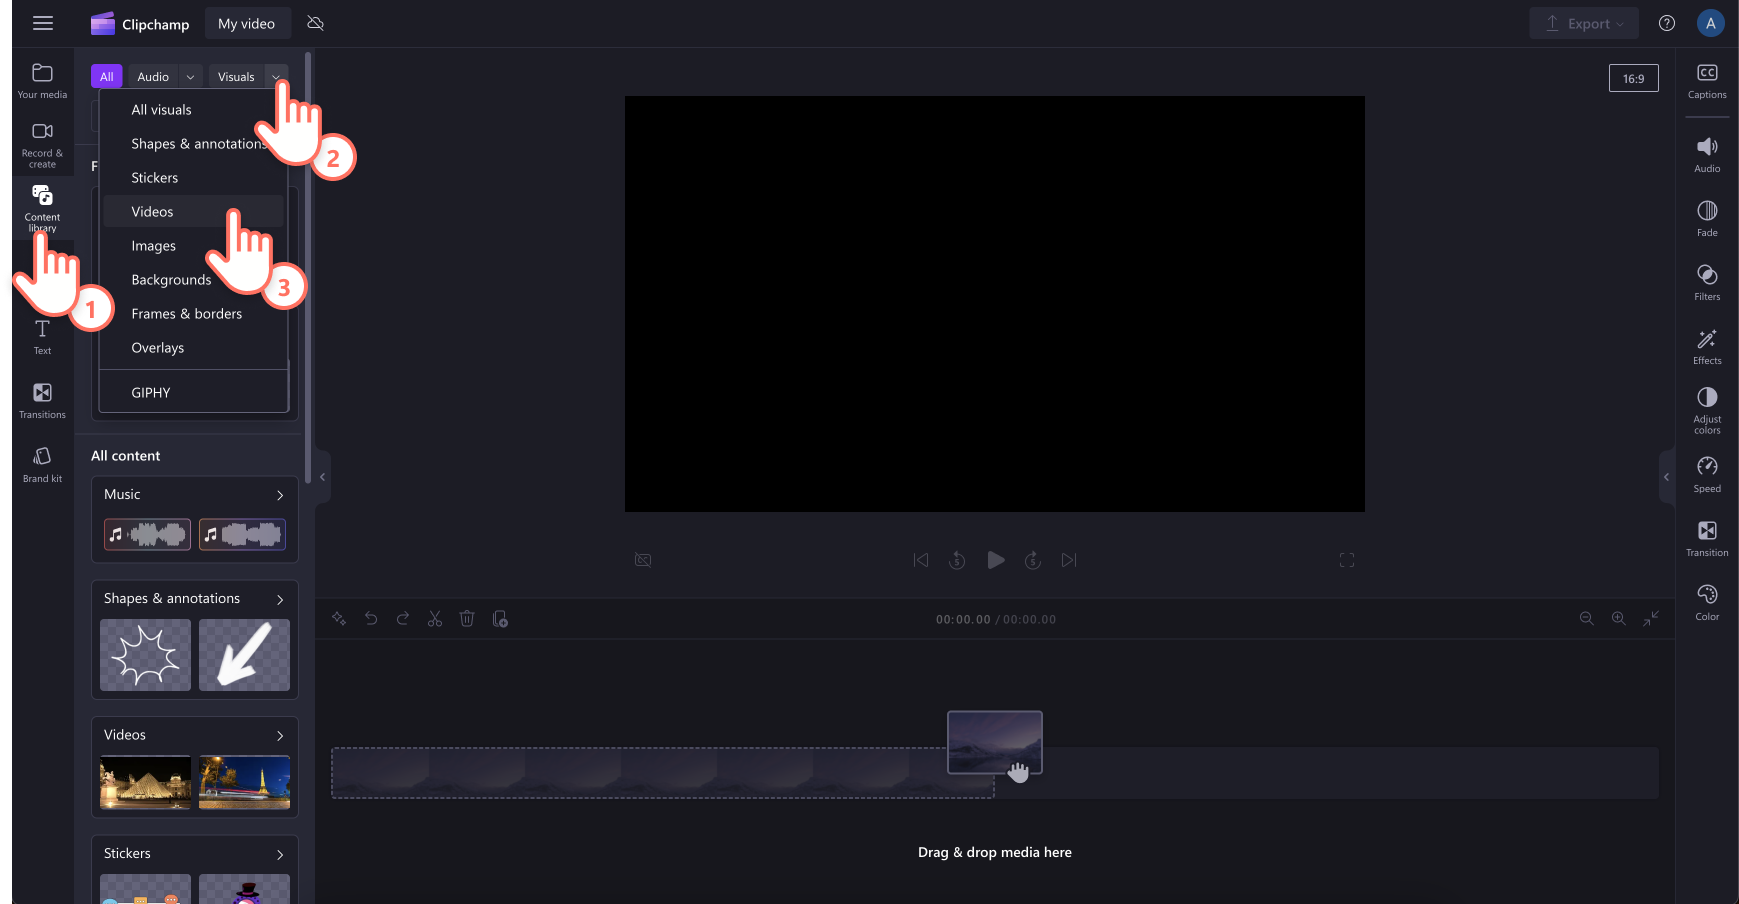Forward five seconds
The height and width of the screenshot is (904, 1739).
pyautogui.click(x=1033, y=560)
